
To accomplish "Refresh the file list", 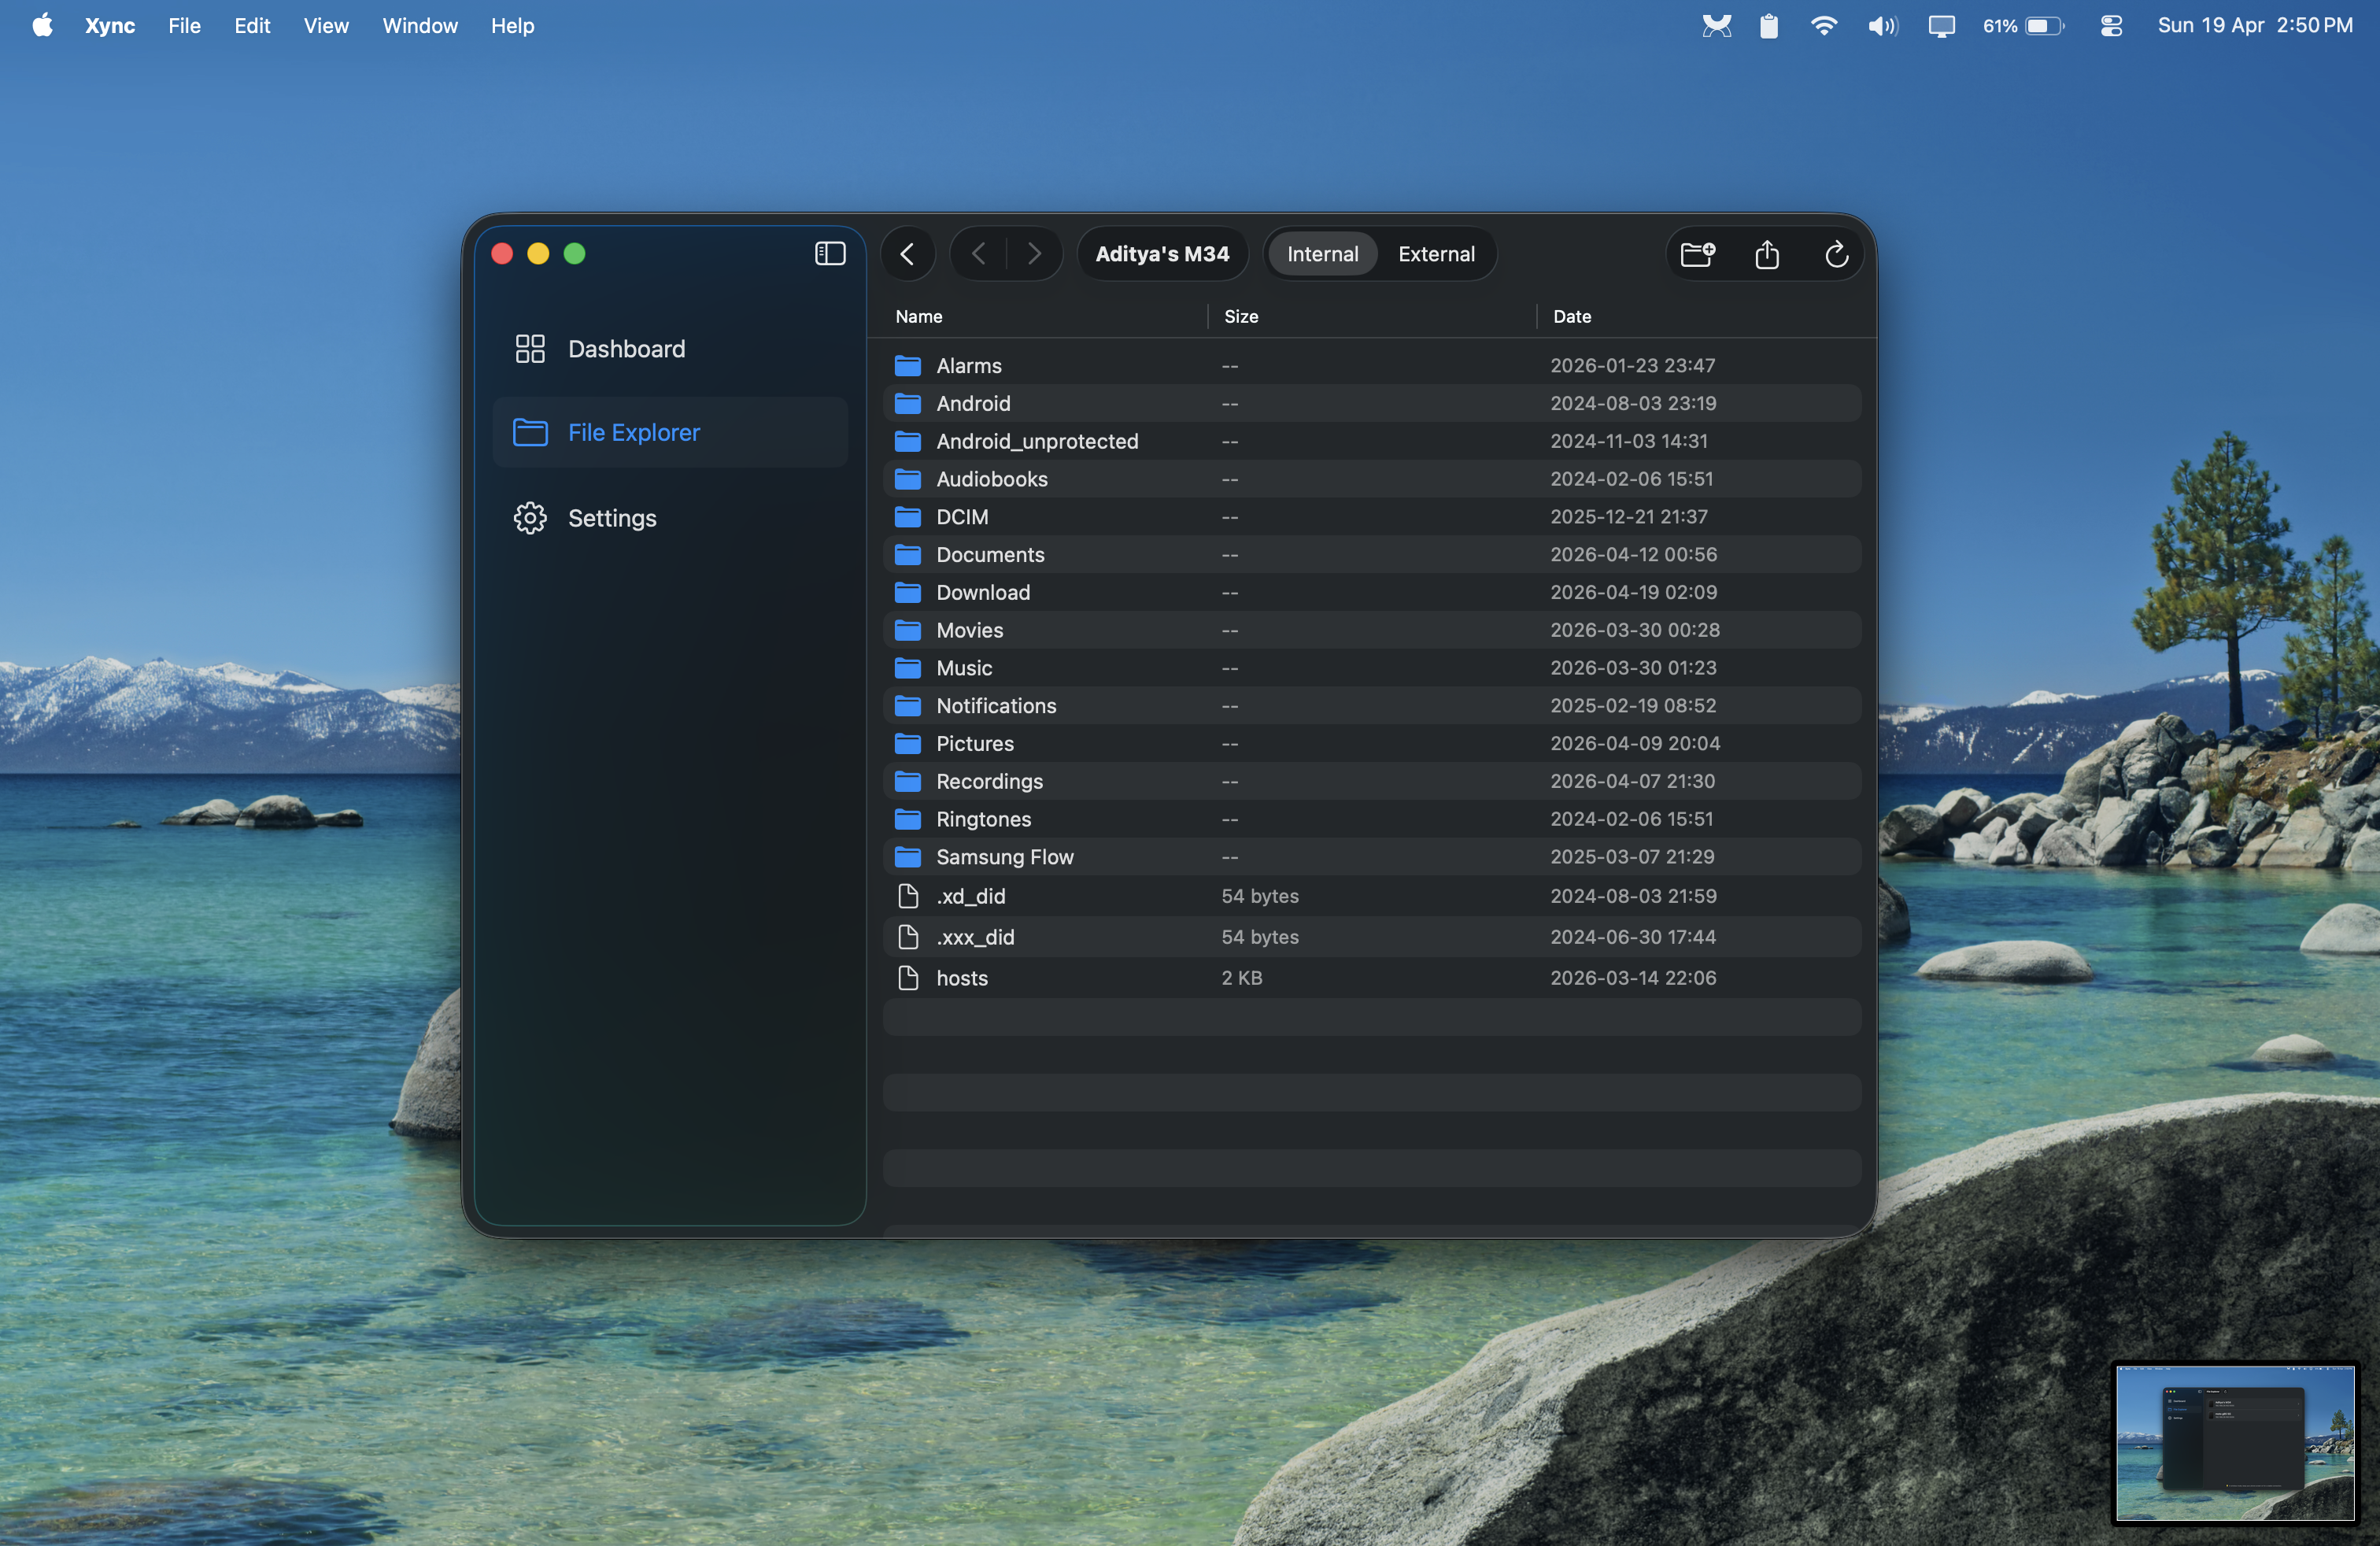I will click(1836, 254).
